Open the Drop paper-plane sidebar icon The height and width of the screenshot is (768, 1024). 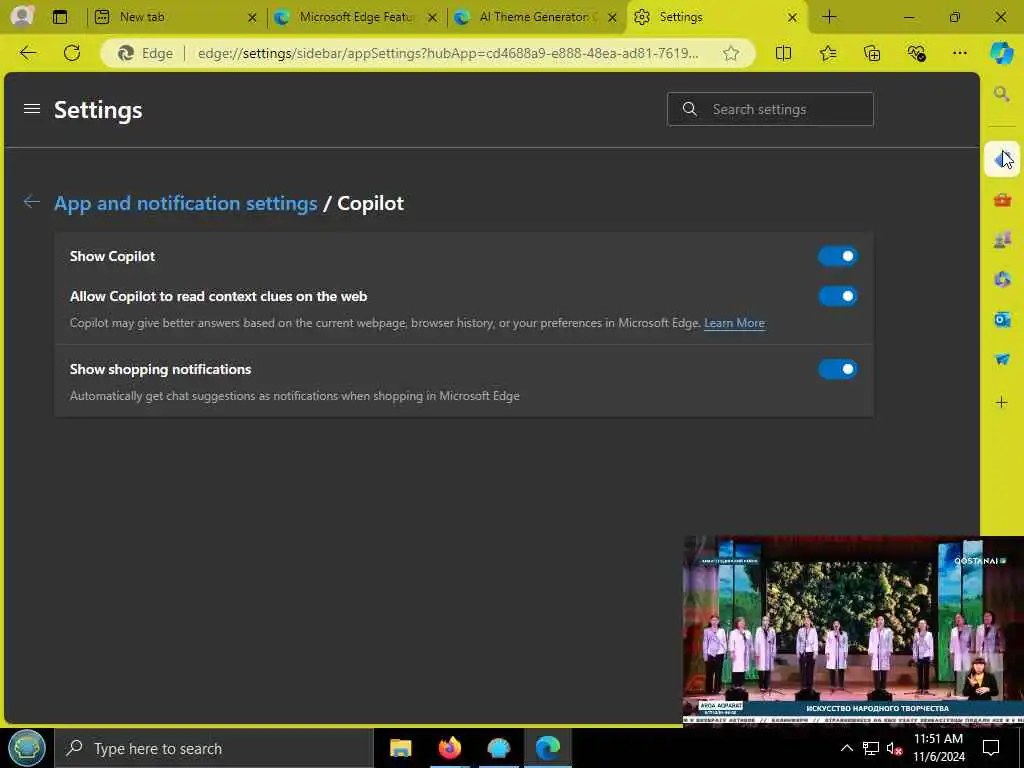[1002, 359]
